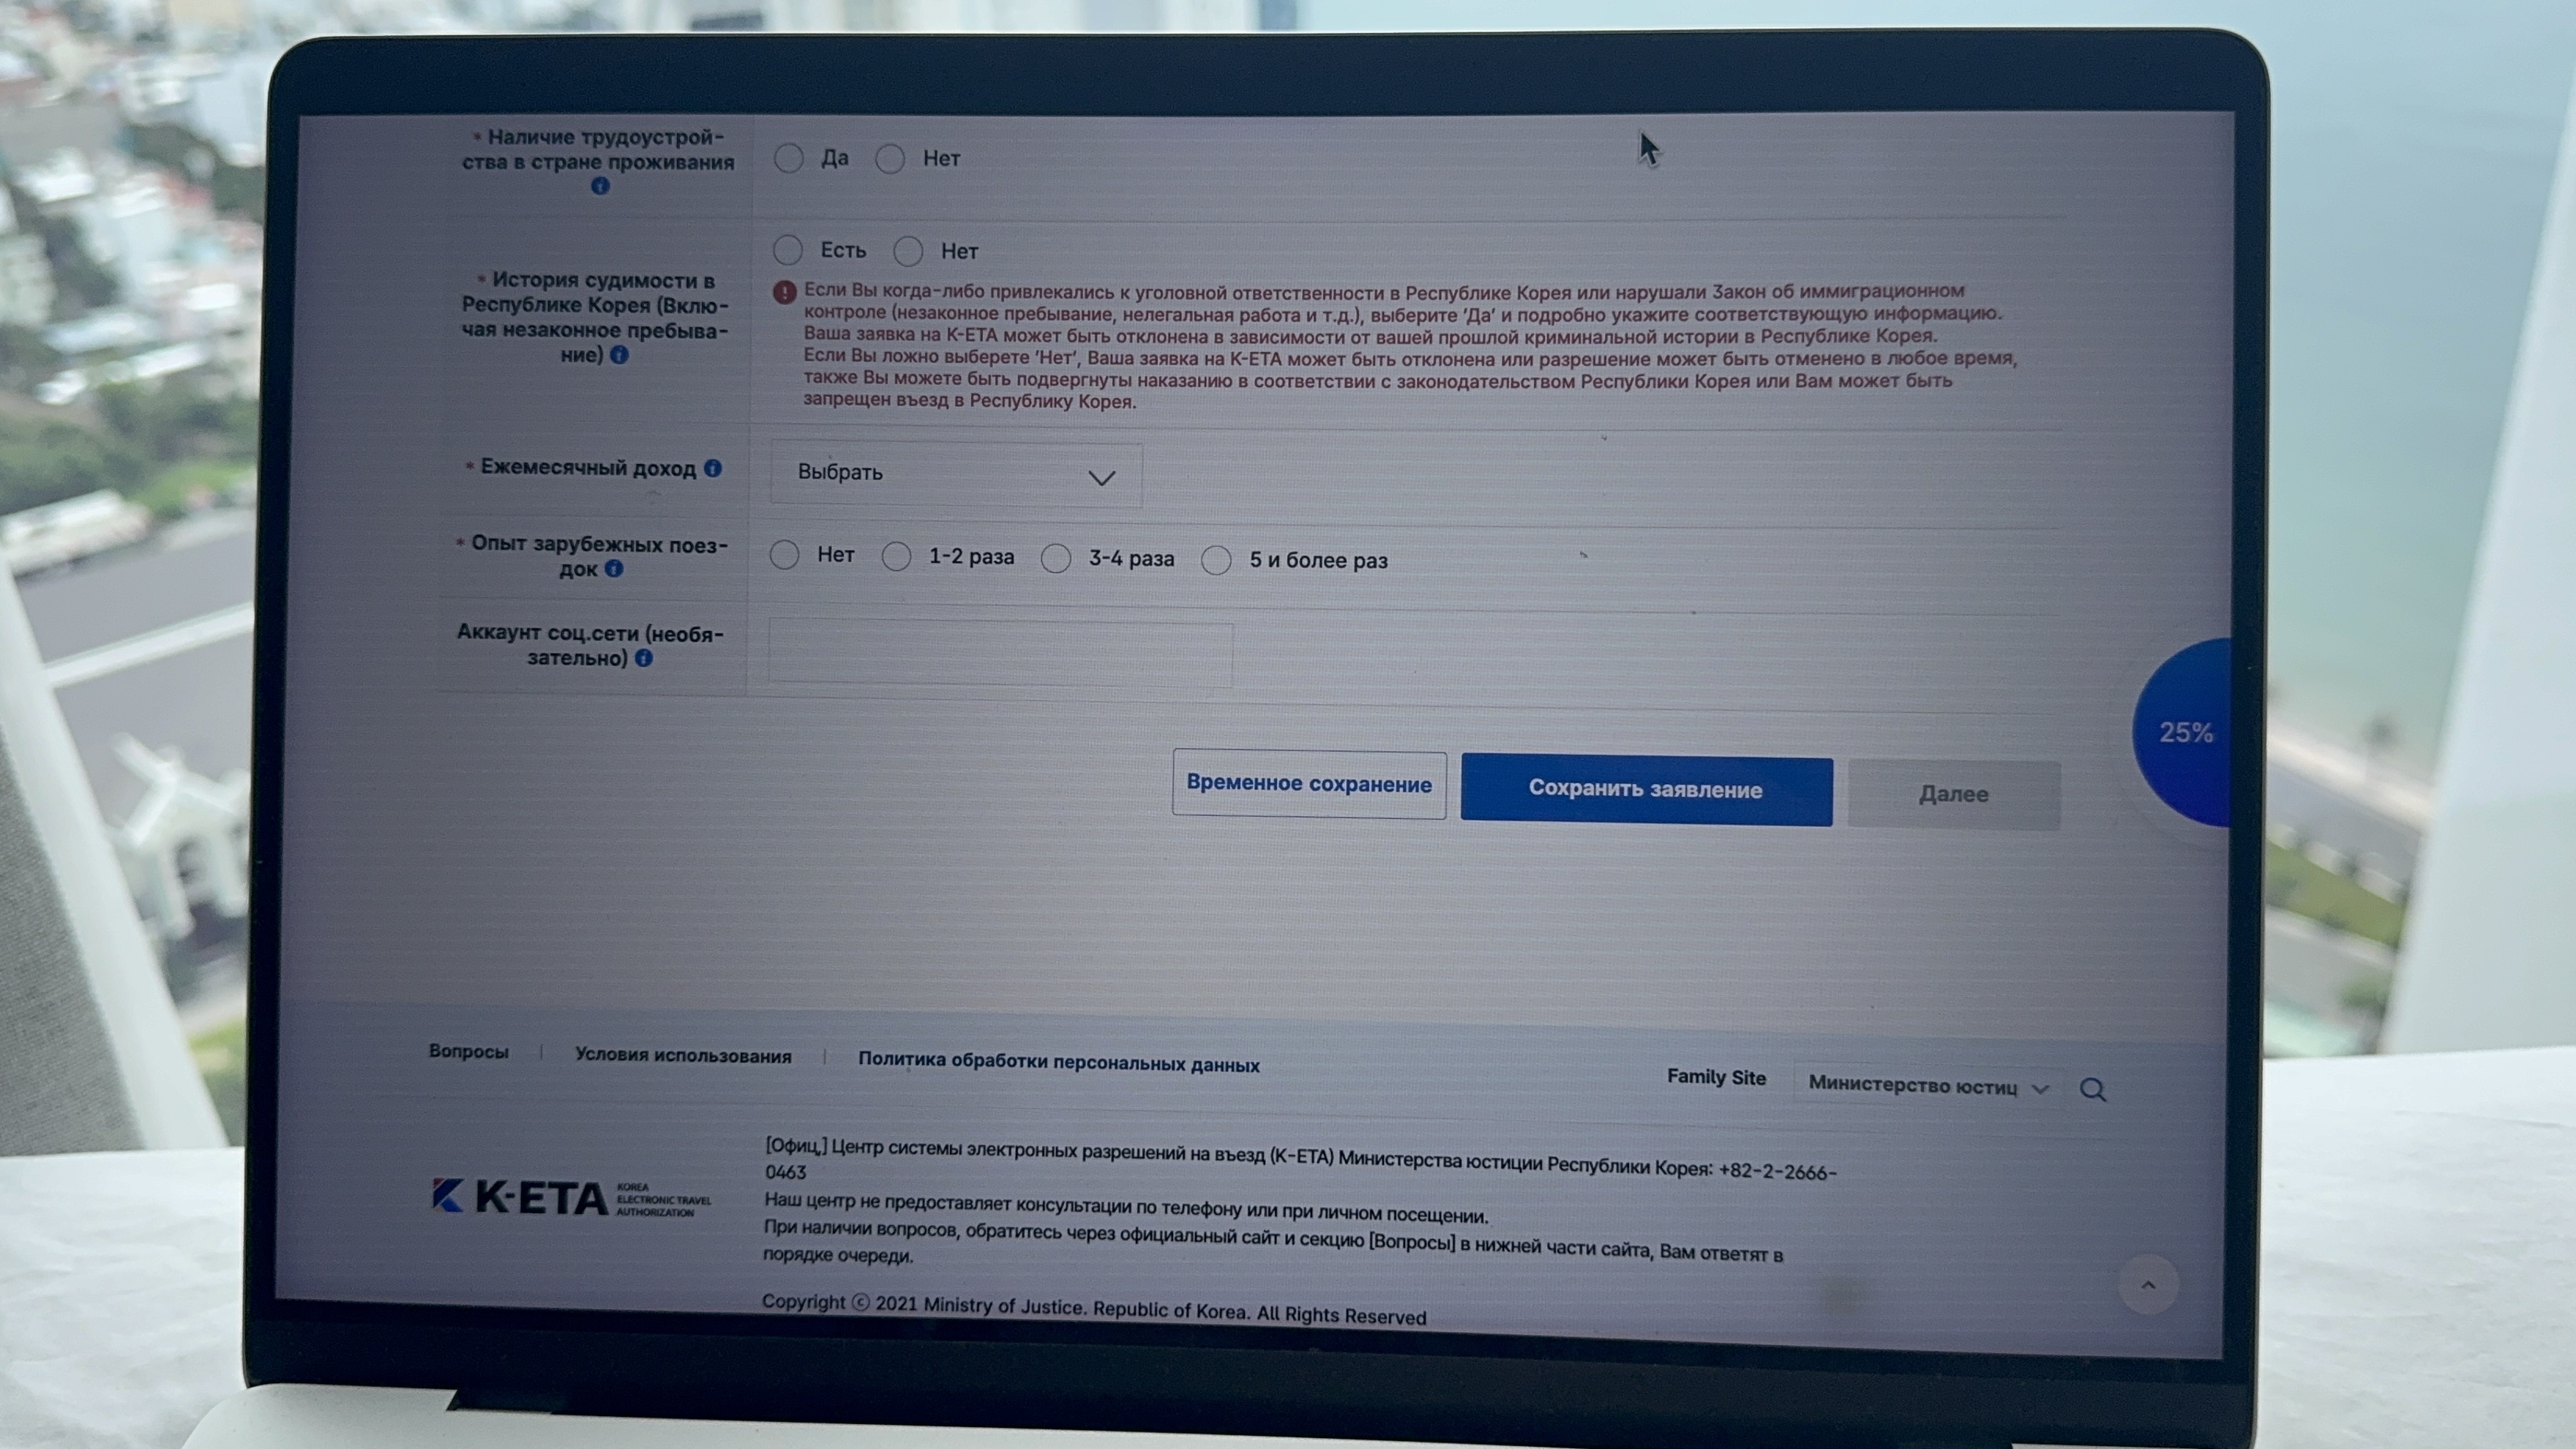Click the red warning exclamation icon
2576x1449 pixels.
(785, 292)
